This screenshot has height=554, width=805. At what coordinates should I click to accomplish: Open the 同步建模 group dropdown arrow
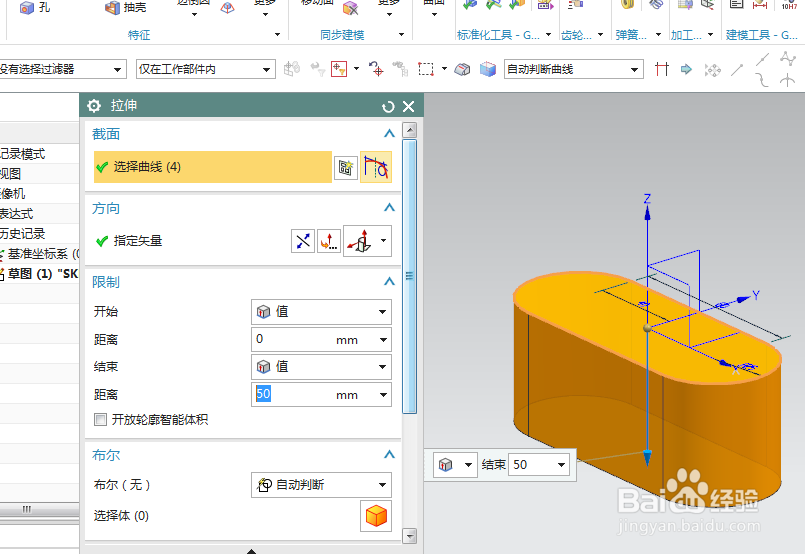coord(401,34)
